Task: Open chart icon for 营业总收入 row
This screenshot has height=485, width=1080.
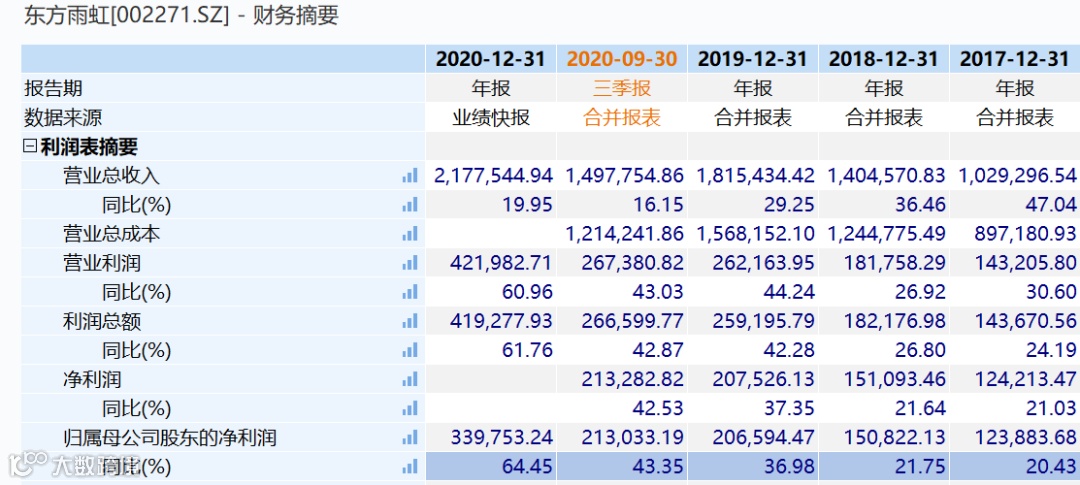Action: click(x=410, y=176)
